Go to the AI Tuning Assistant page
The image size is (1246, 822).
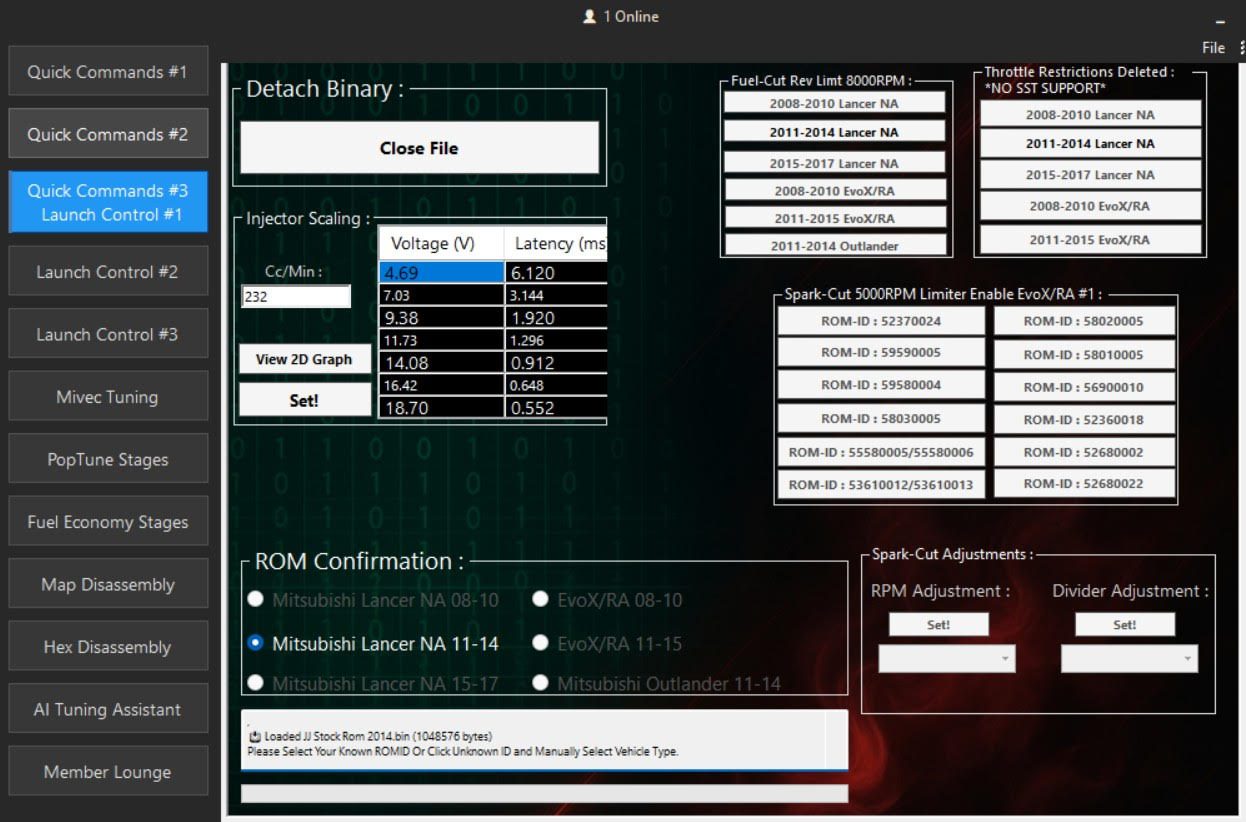point(108,710)
